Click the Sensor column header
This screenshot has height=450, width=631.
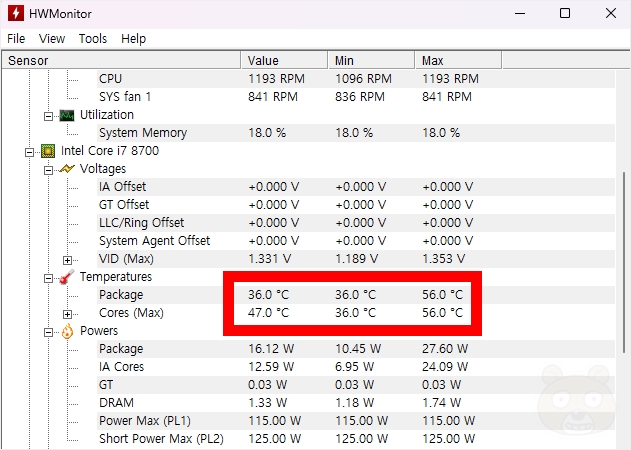coord(121,60)
